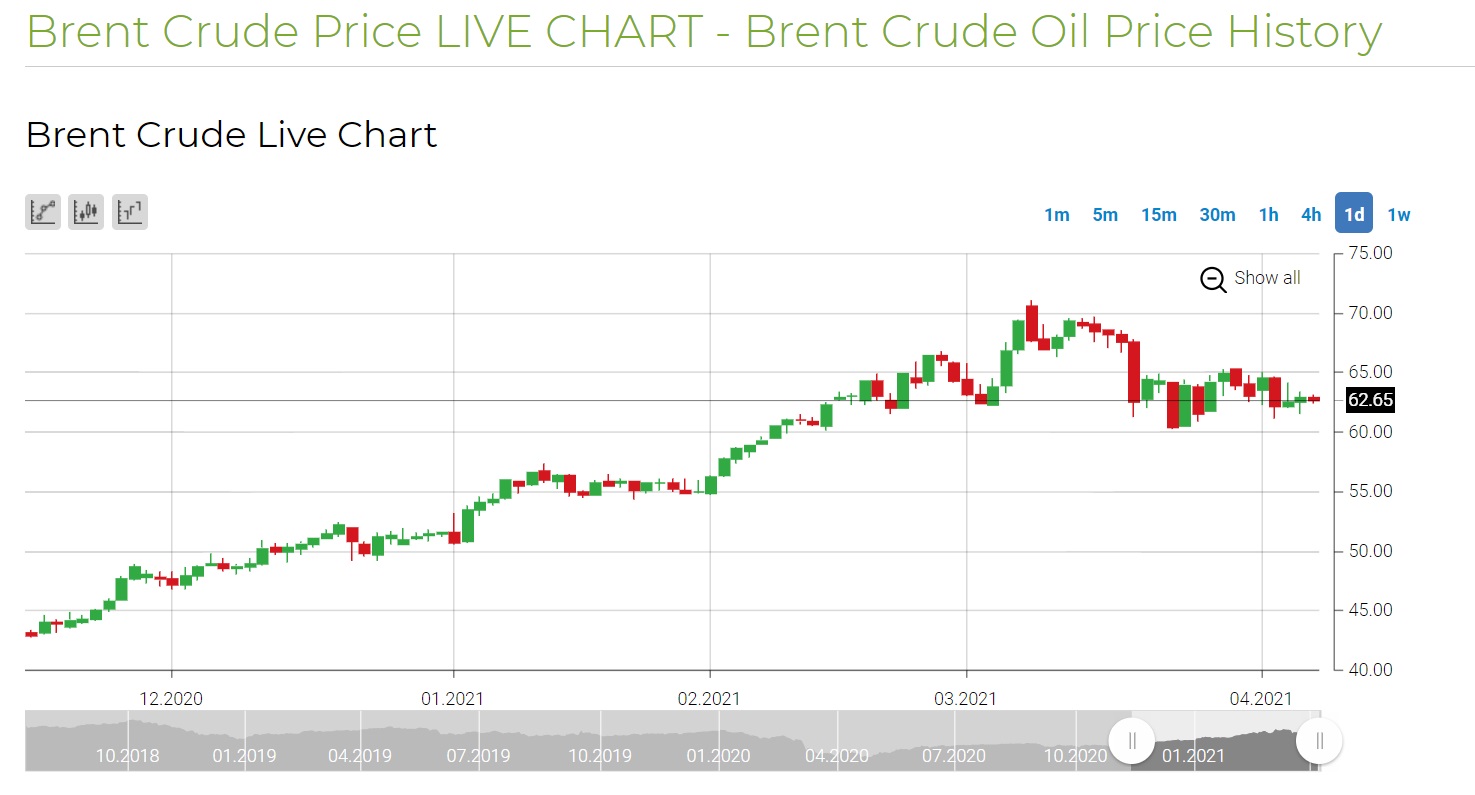Click the Brent Crude Price LIVE CHART heading

703,32
